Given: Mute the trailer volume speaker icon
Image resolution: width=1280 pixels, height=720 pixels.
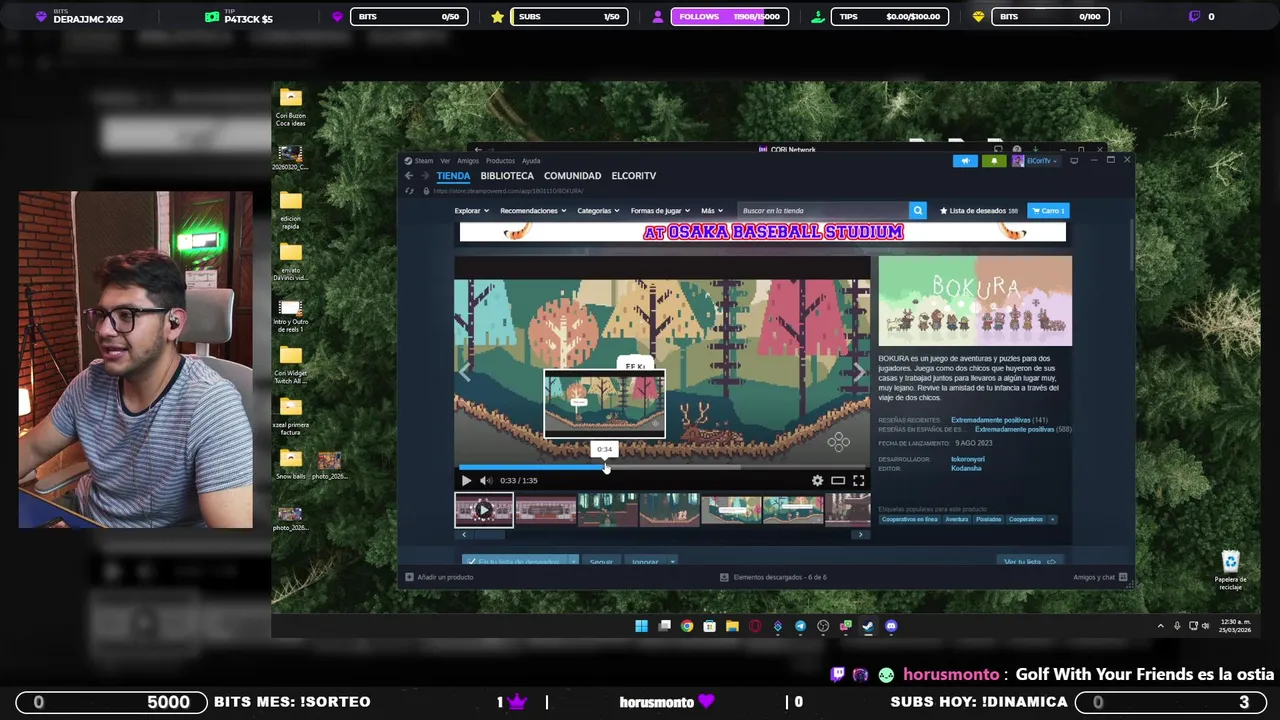Looking at the screenshot, I should tap(485, 480).
